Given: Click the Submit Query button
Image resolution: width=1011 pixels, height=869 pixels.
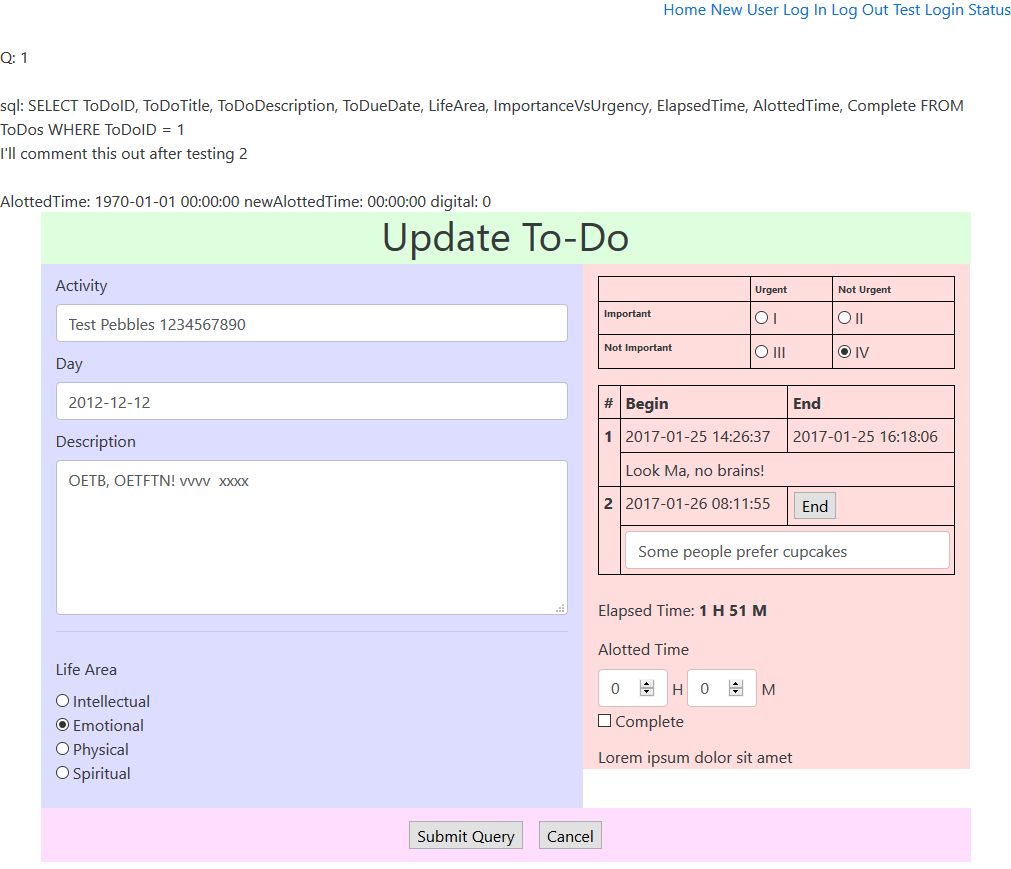Looking at the screenshot, I should [x=466, y=836].
